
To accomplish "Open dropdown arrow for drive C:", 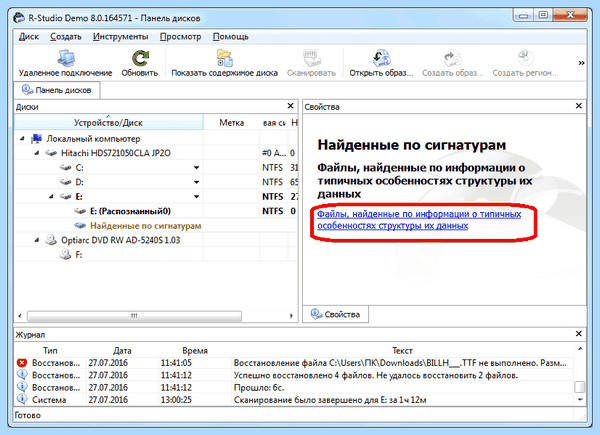I will pos(196,168).
